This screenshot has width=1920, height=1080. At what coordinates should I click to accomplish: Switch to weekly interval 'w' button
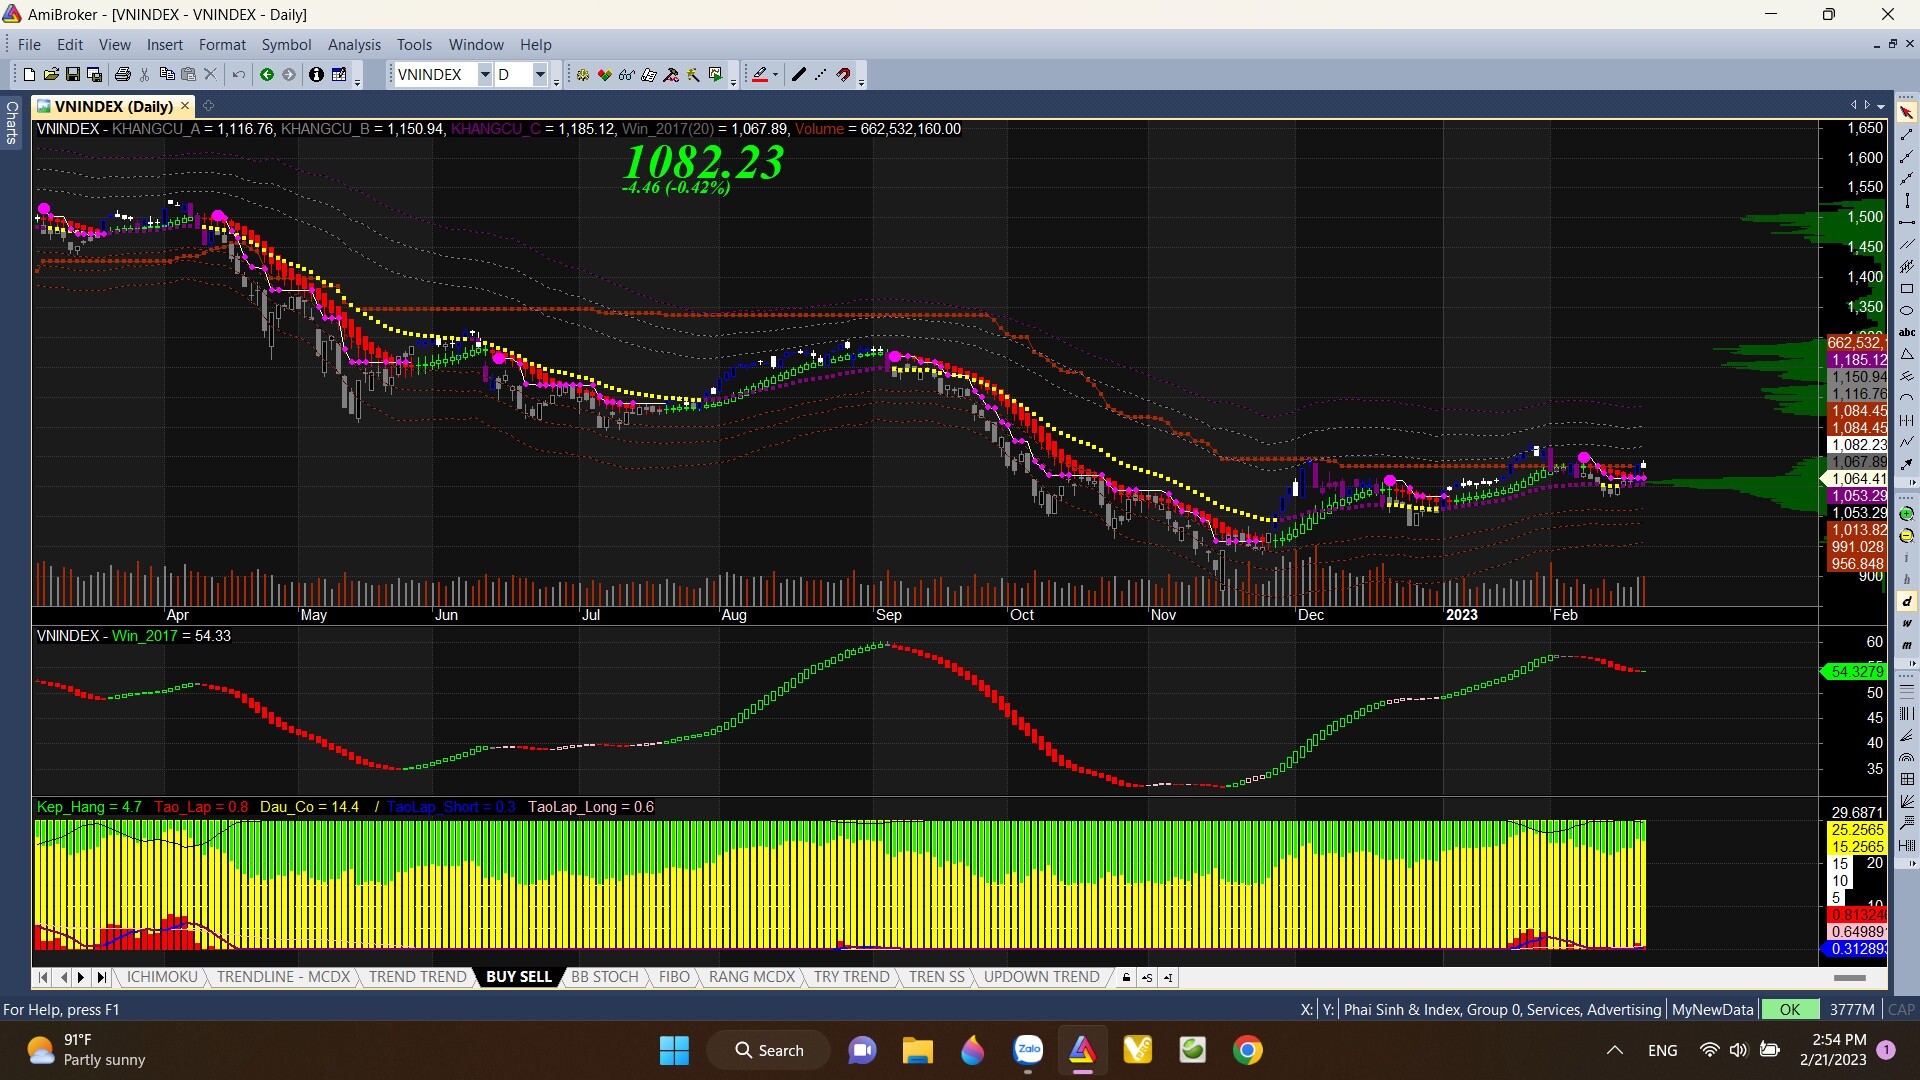[1907, 624]
